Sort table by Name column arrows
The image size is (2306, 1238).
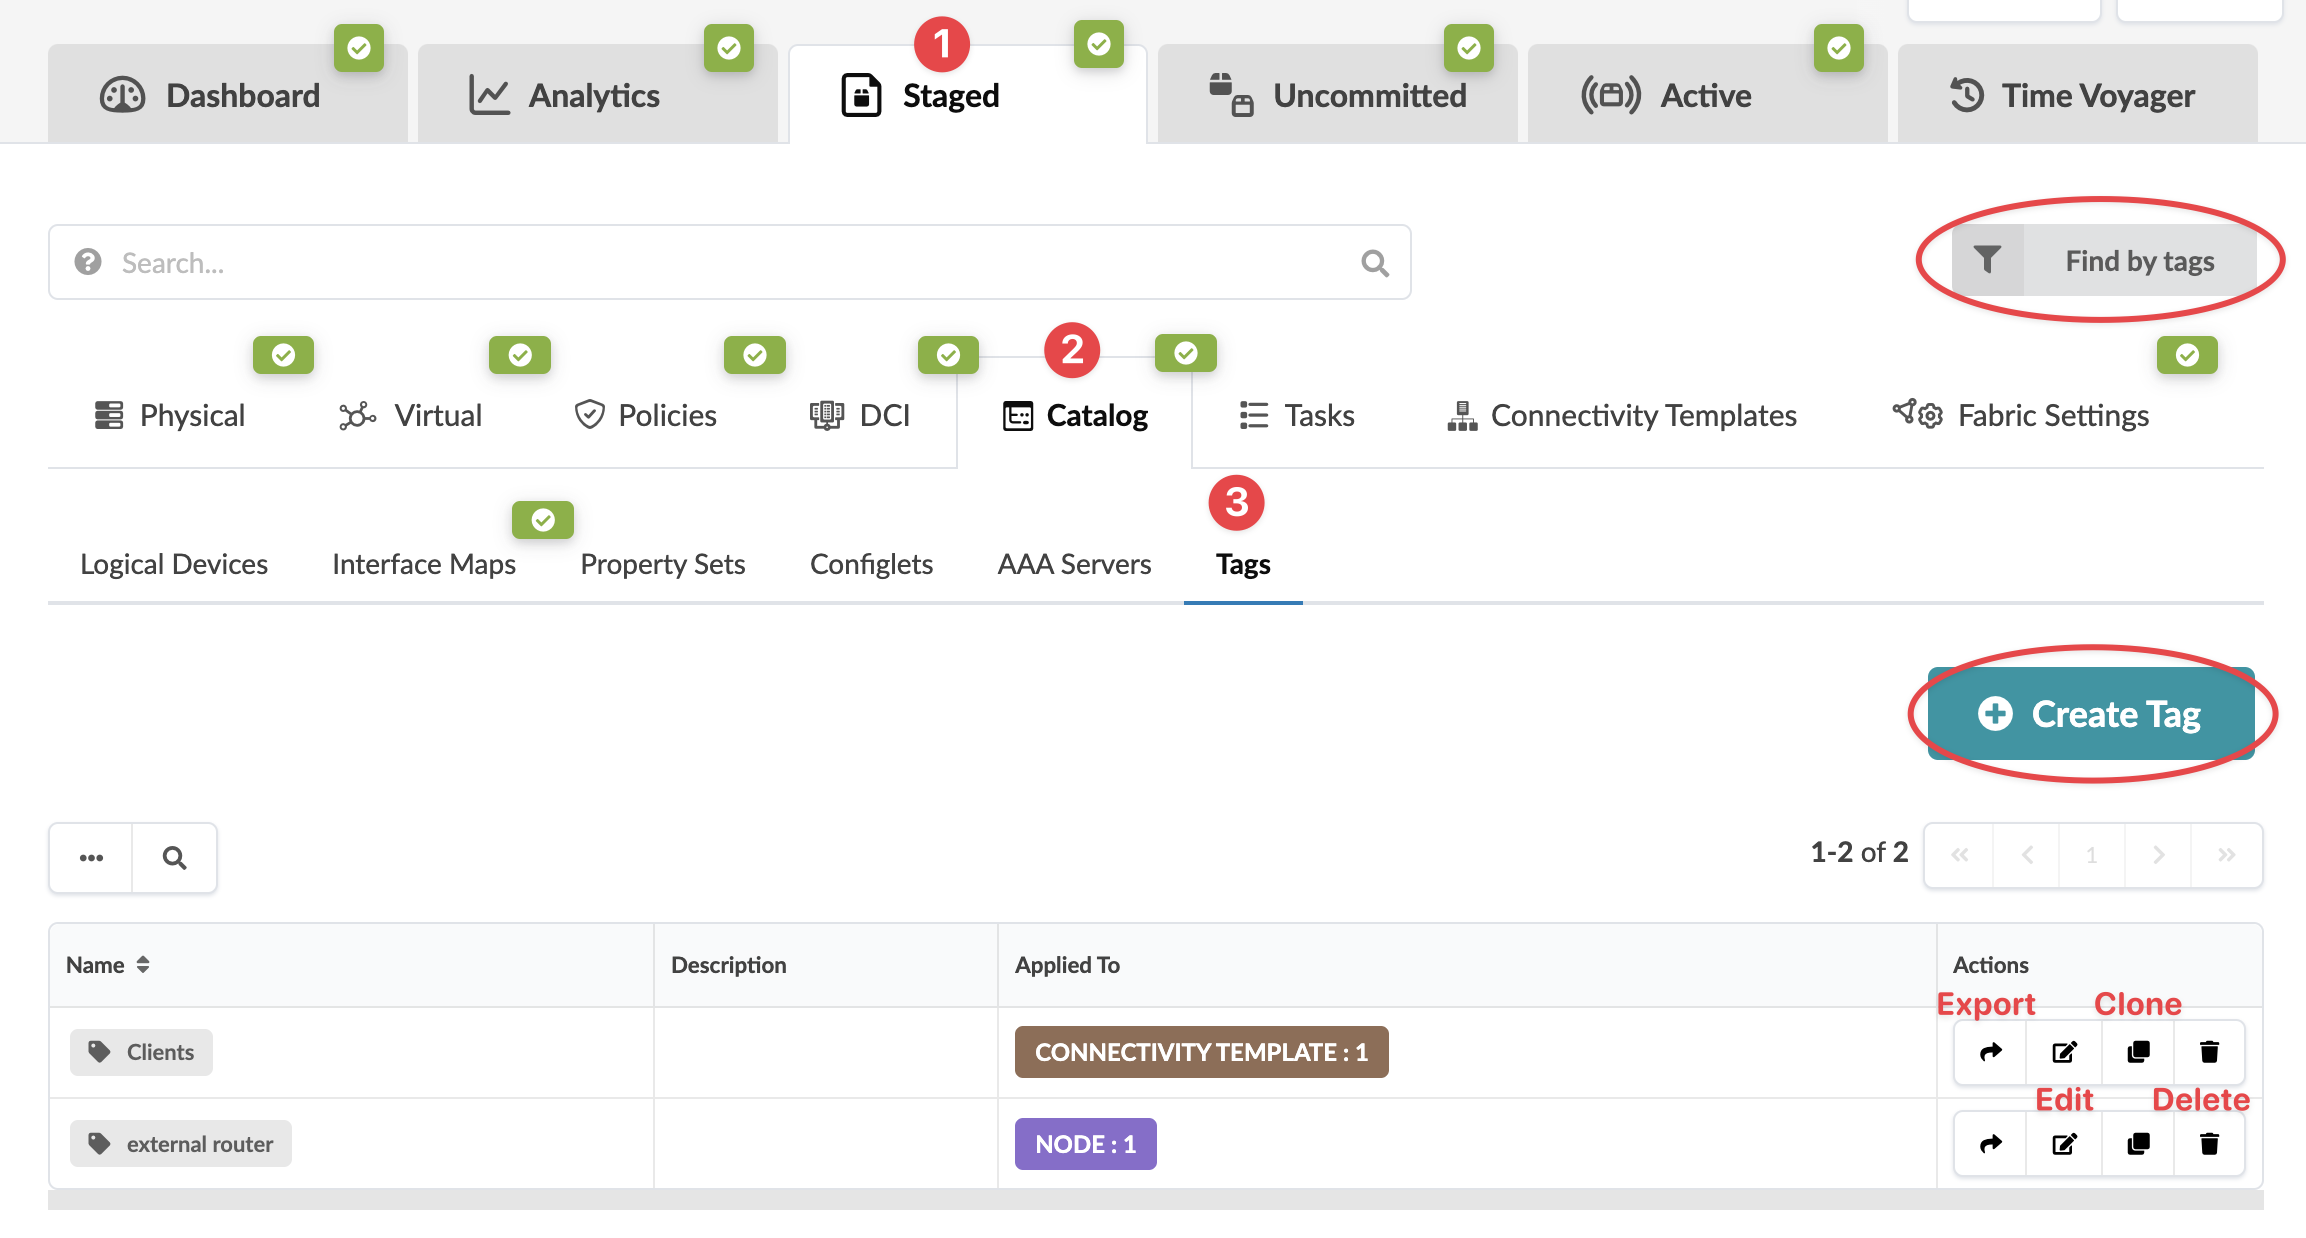tap(143, 965)
